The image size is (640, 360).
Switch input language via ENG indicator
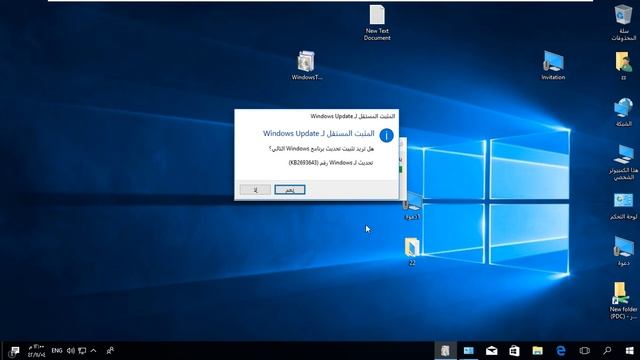(57, 351)
